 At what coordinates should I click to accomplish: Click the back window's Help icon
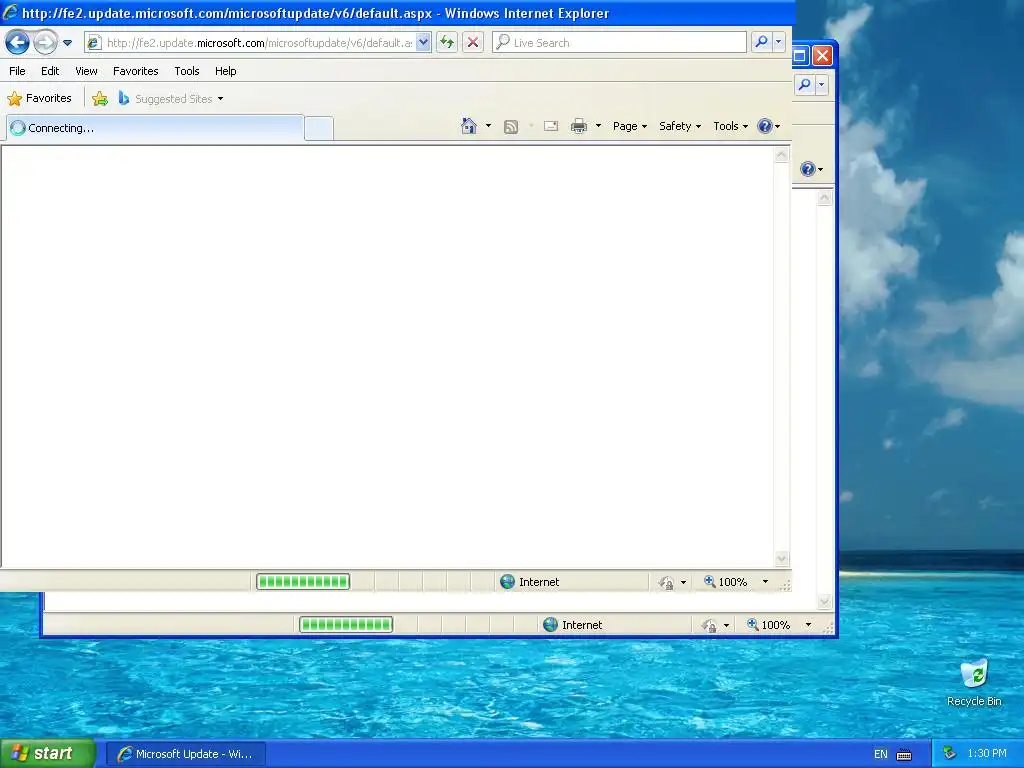808,169
